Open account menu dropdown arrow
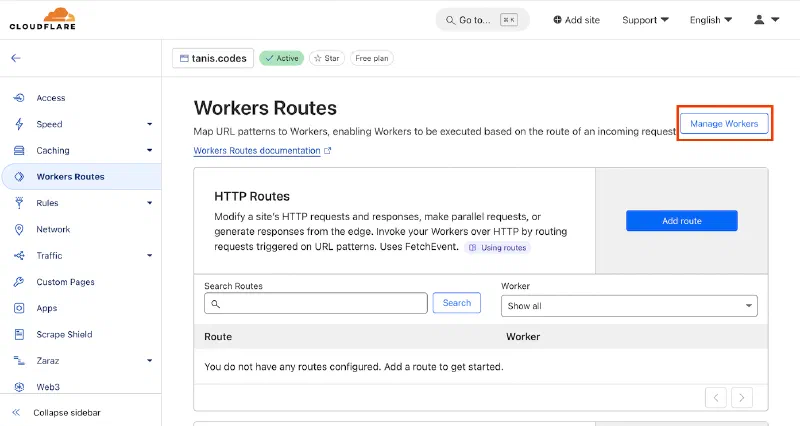This screenshot has width=800, height=426. pos(775,19)
